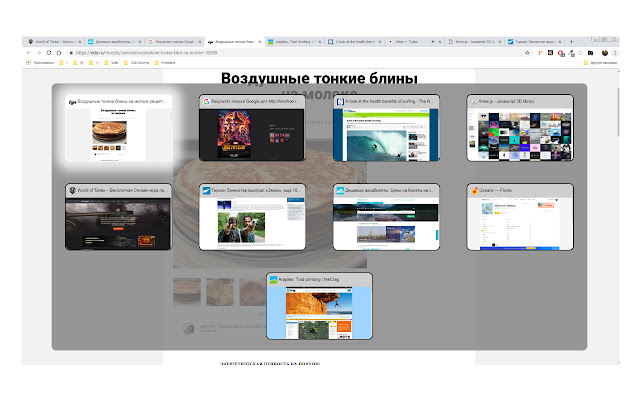Screen dimensions: 640x400
Task: Switch to the Fabue browser tab
Action: (414, 42)
